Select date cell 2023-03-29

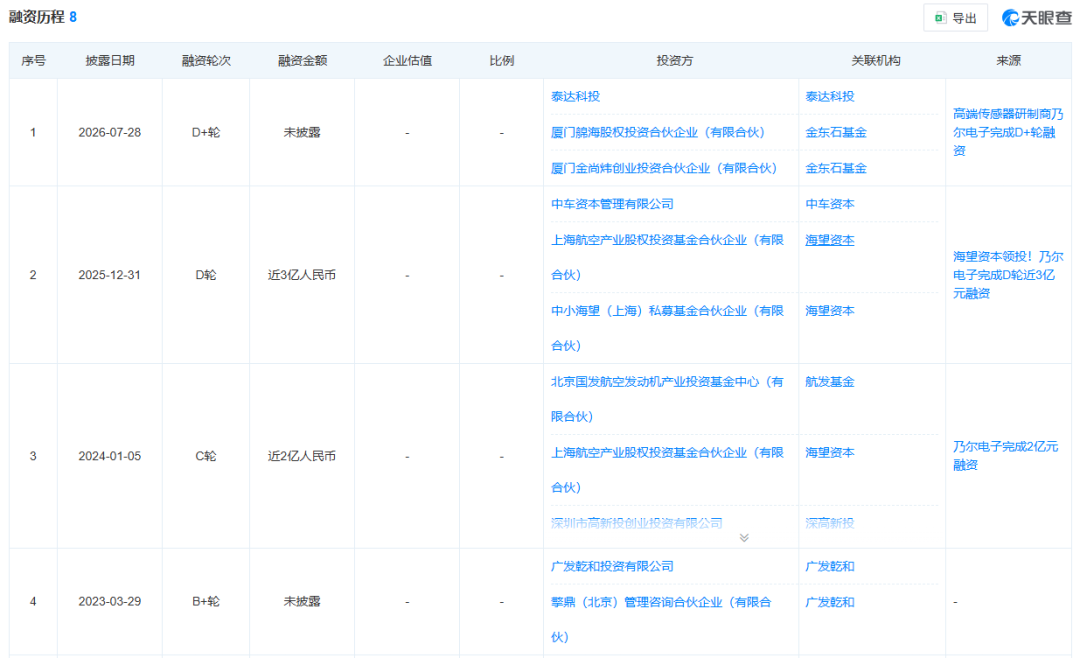pos(110,602)
